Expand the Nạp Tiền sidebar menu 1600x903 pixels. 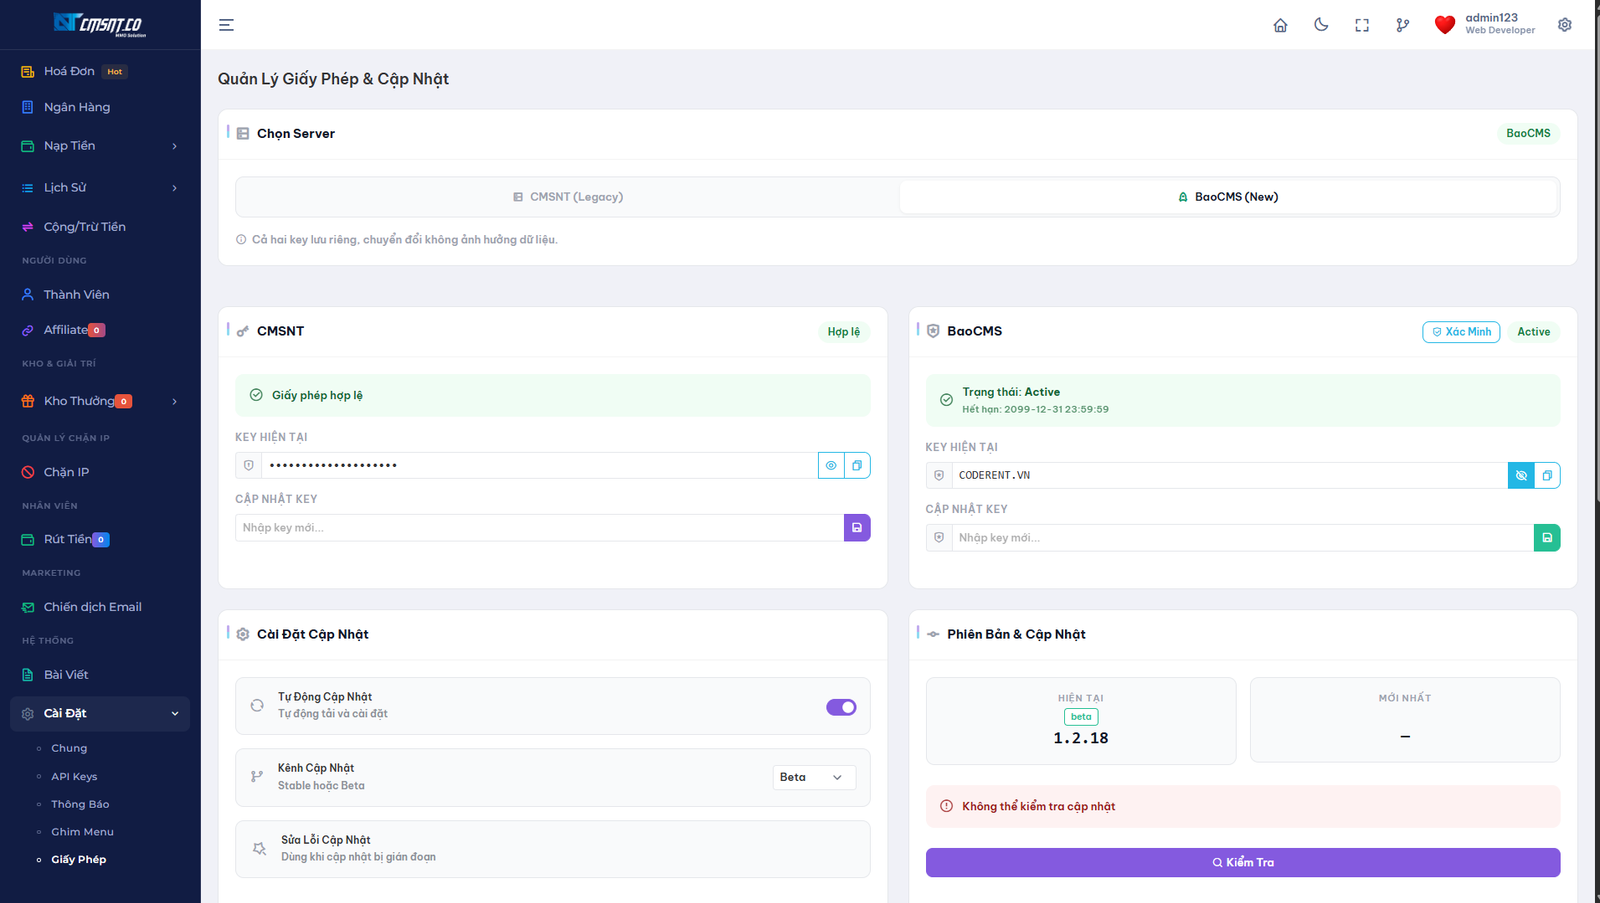pyautogui.click(x=100, y=146)
